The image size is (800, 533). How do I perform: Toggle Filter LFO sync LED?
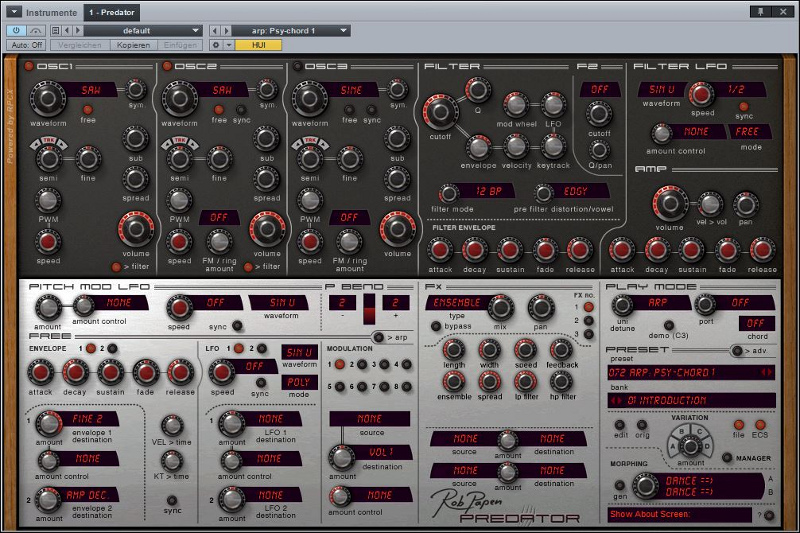743,107
